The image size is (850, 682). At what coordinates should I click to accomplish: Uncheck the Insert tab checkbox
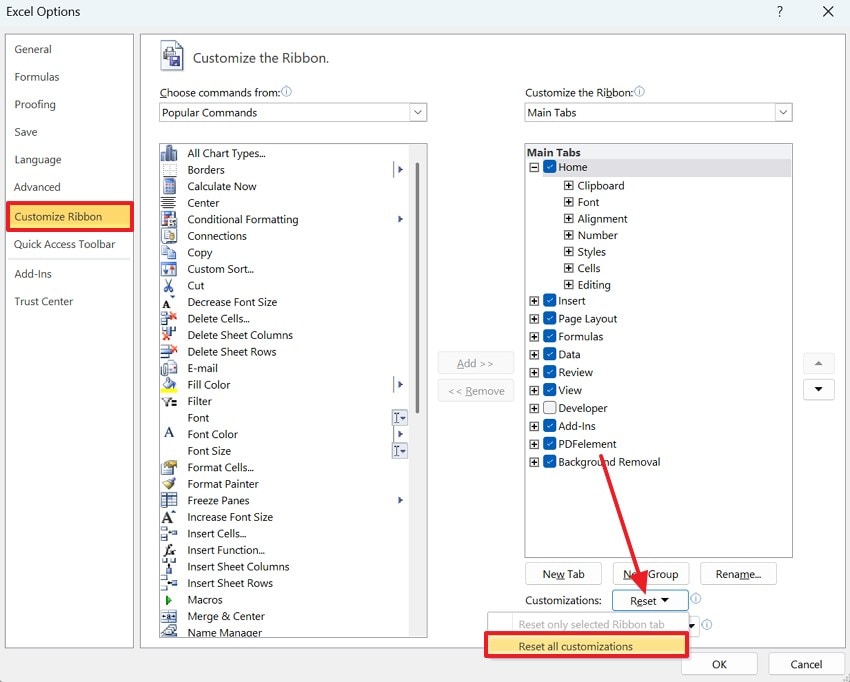pos(550,301)
